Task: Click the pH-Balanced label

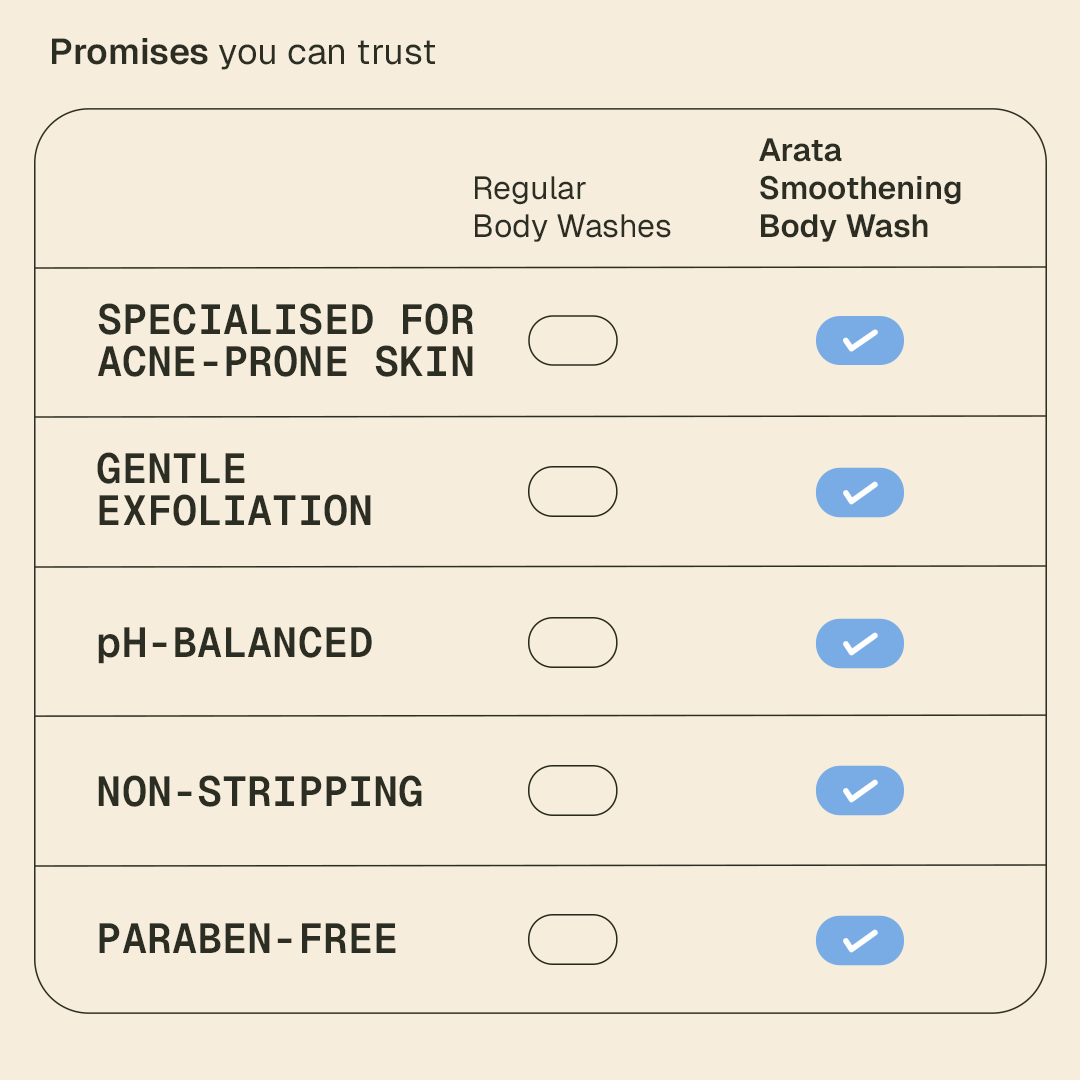Action: pyautogui.click(x=234, y=643)
